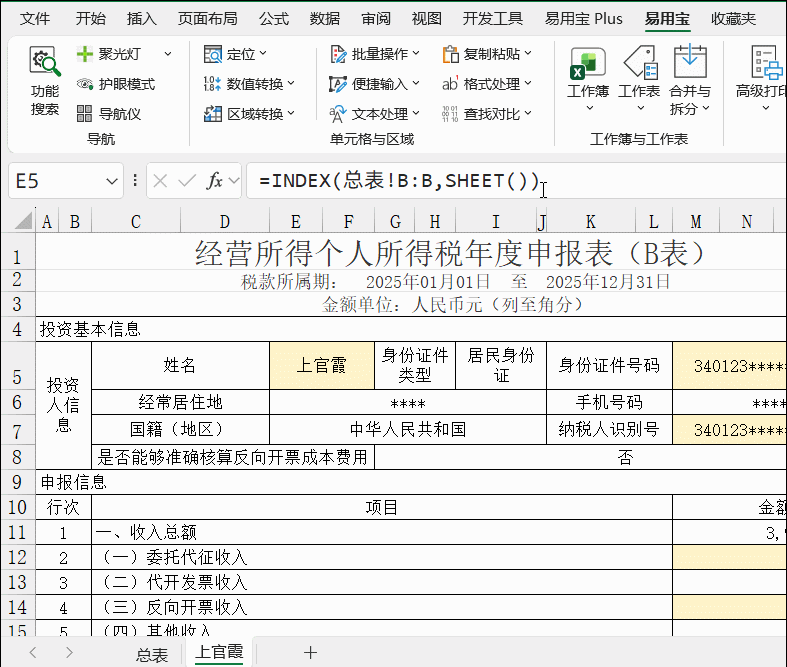Screen dimensions: 787x667
Task: Open the 功能搜索 function search tool
Action: pyautogui.click(x=45, y=81)
